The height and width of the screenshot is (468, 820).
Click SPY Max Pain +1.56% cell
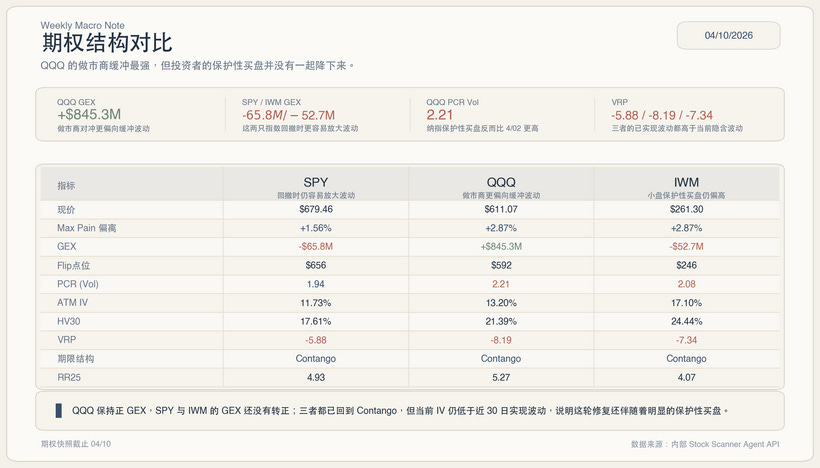316,228
